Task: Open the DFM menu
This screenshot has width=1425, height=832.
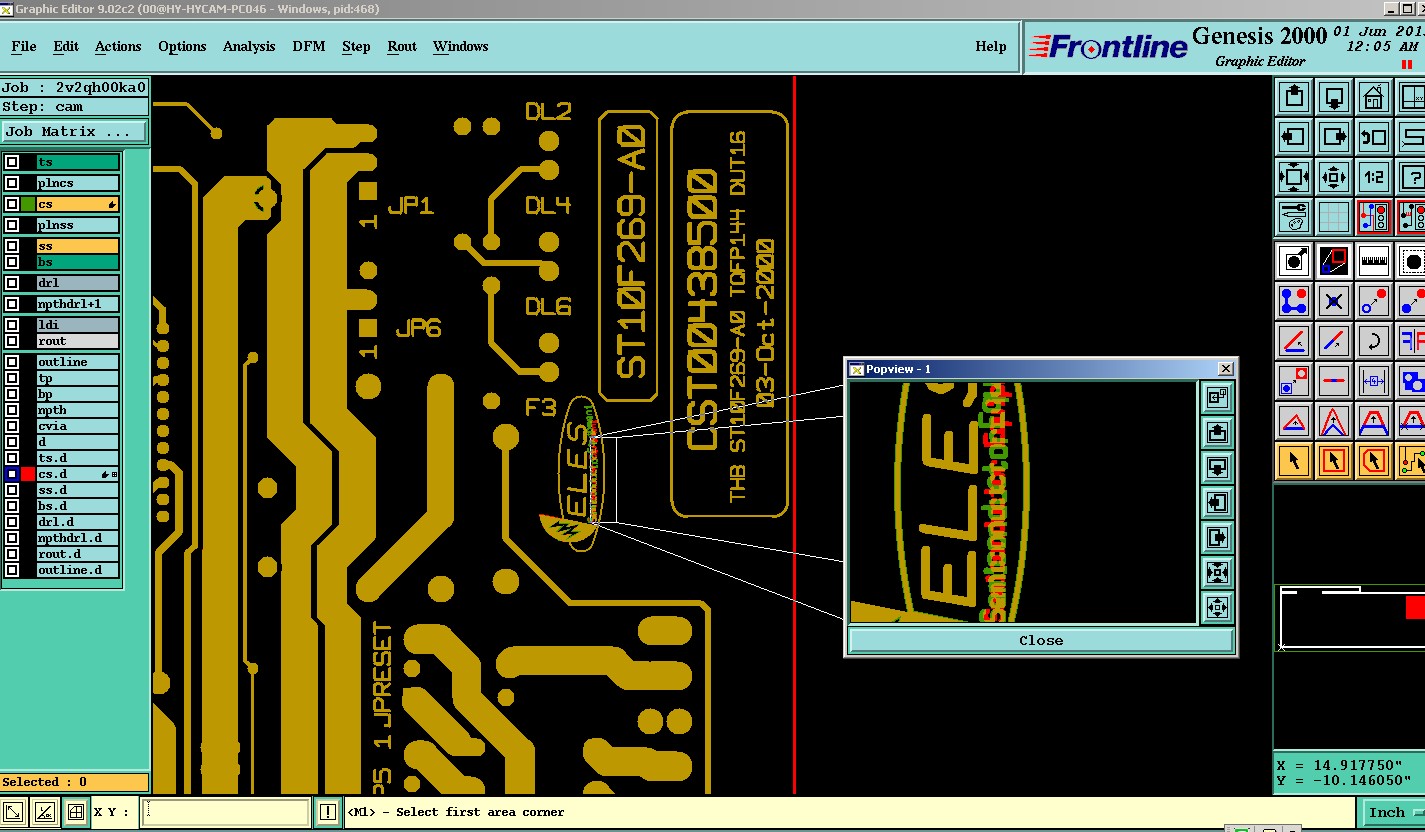Action: pyautogui.click(x=309, y=46)
